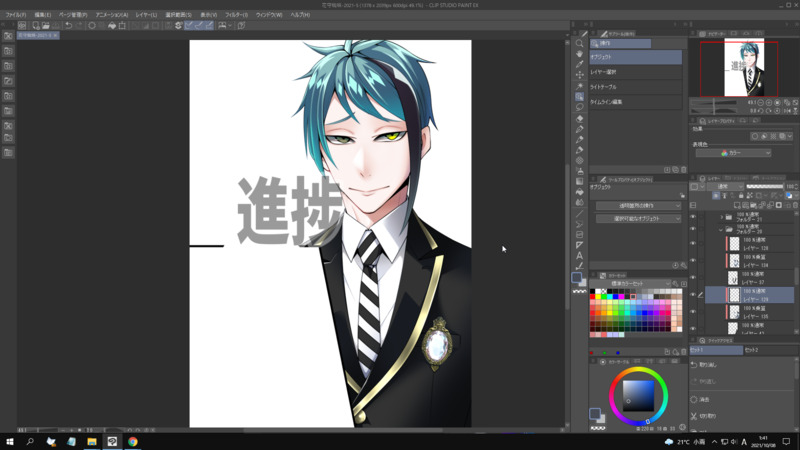Click the Undo arrow in command bar
The width and height of the screenshot is (800, 450).
click(x=68, y=26)
